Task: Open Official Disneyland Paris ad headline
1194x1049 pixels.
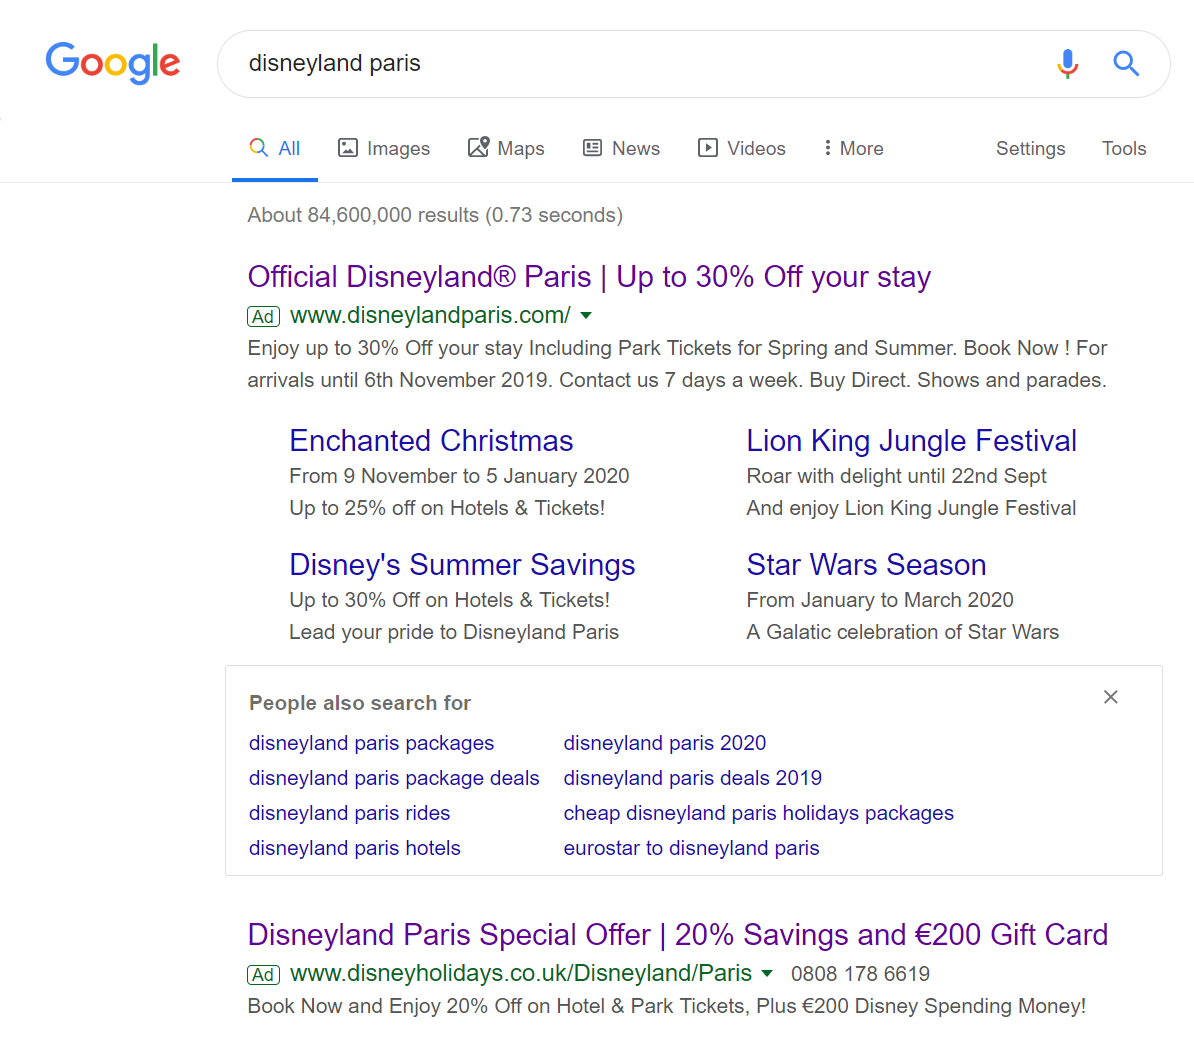Action: [x=589, y=277]
